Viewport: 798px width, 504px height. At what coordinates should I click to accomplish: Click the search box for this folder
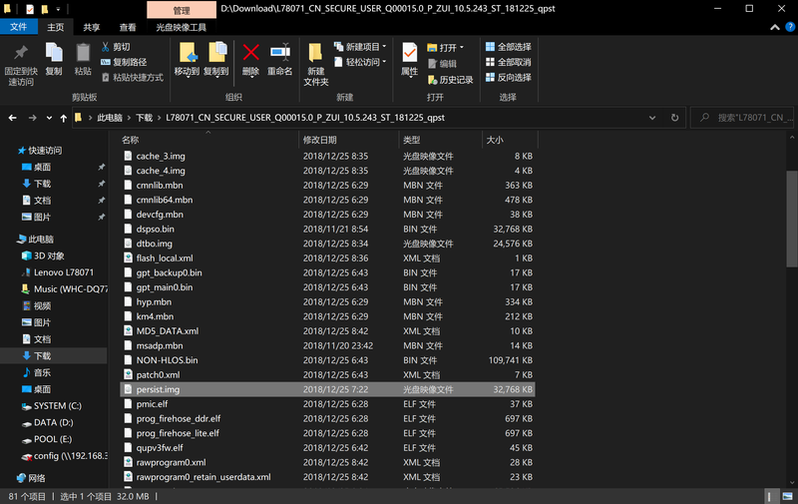[x=743, y=118]
